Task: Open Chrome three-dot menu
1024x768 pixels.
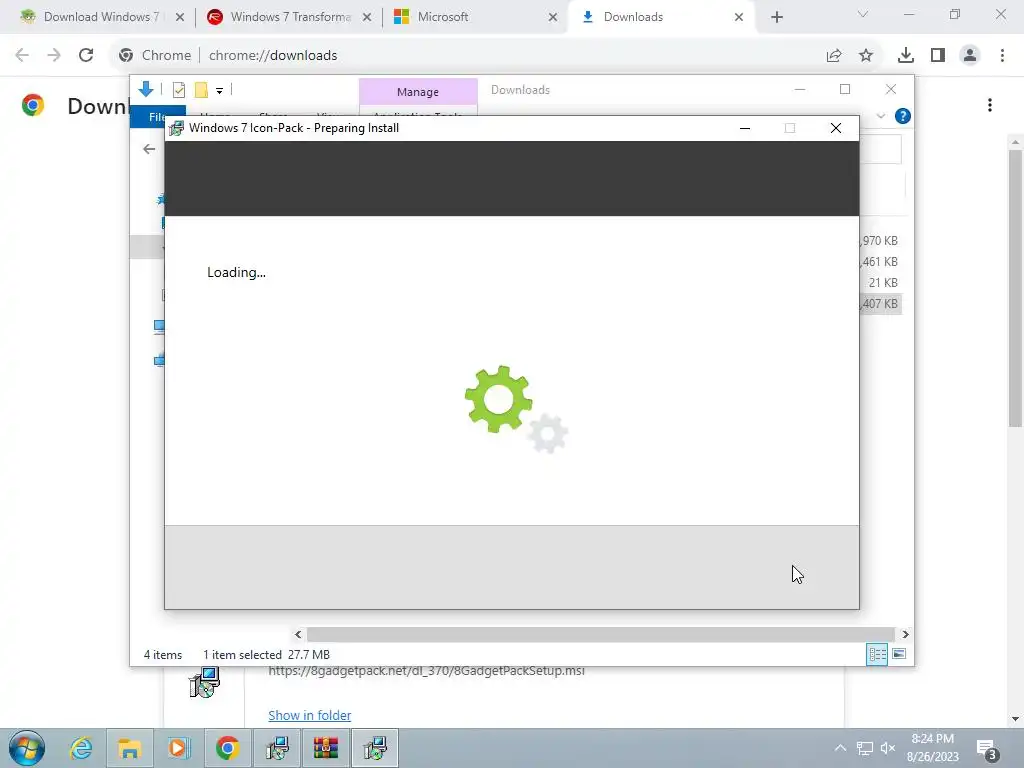Action: (x=1002, y=56)
